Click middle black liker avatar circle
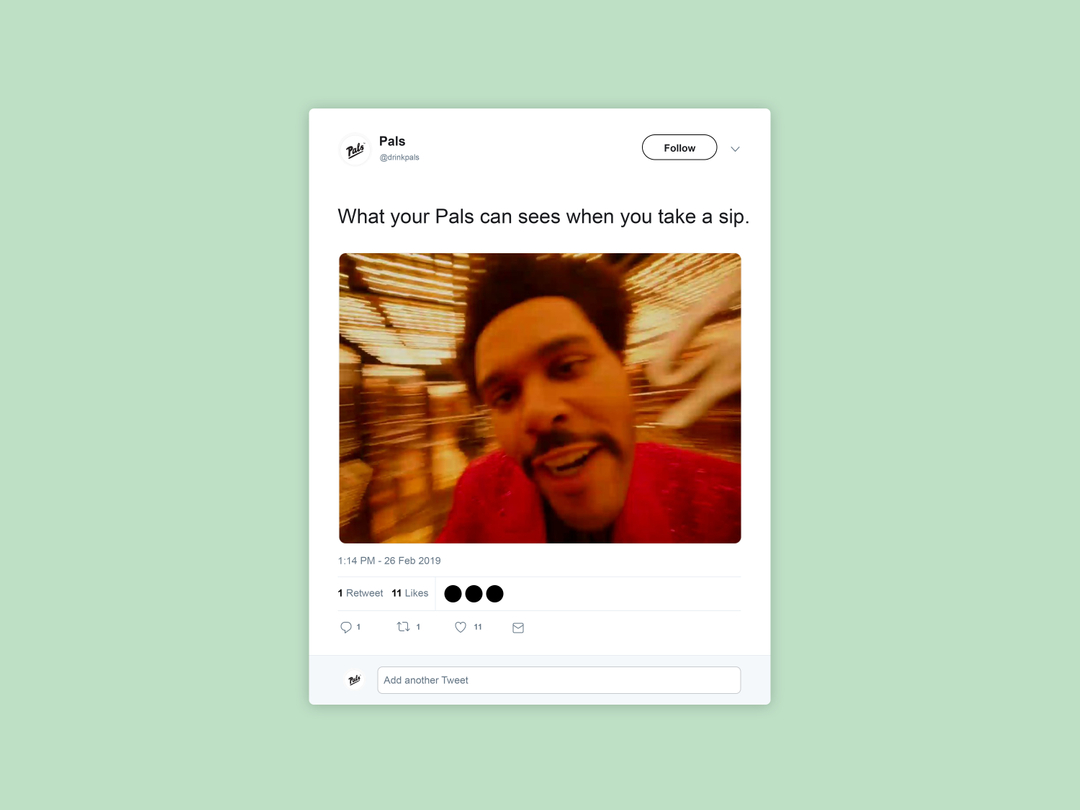1080x810 pixels. pos(474,594)
